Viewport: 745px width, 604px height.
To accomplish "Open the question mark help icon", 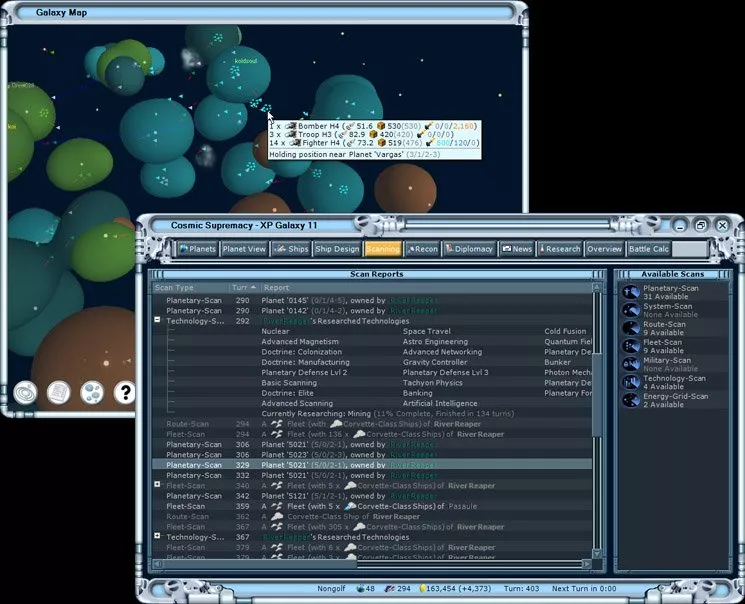I will (125, 393).
